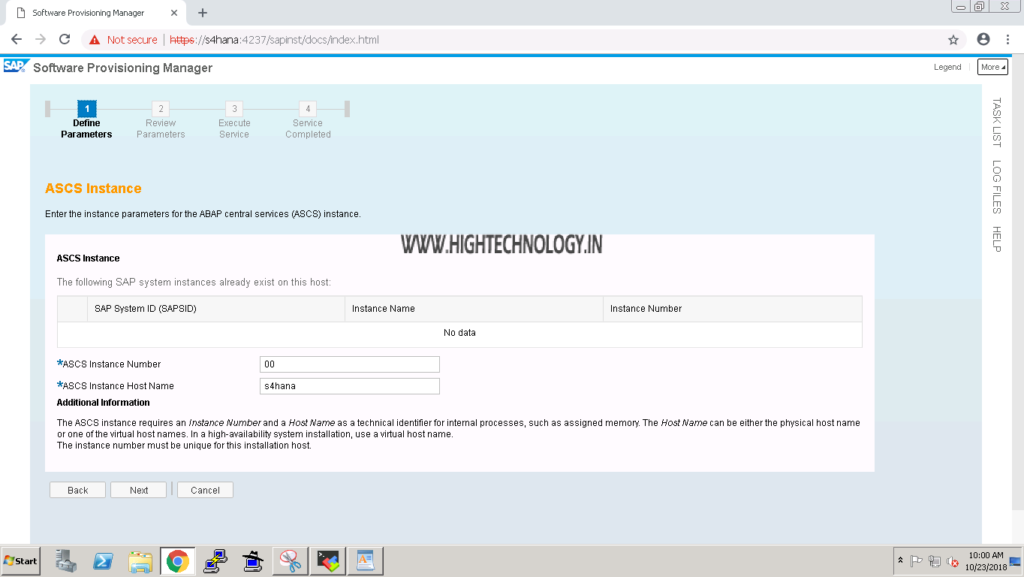
Task: Click the ASCS Instance Host Name field
Action: (349, 386)
